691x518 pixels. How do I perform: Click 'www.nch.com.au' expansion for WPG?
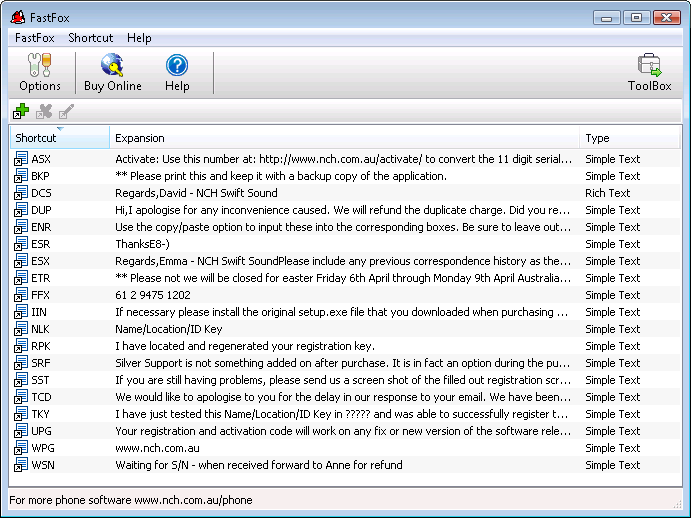click(157, 448)
